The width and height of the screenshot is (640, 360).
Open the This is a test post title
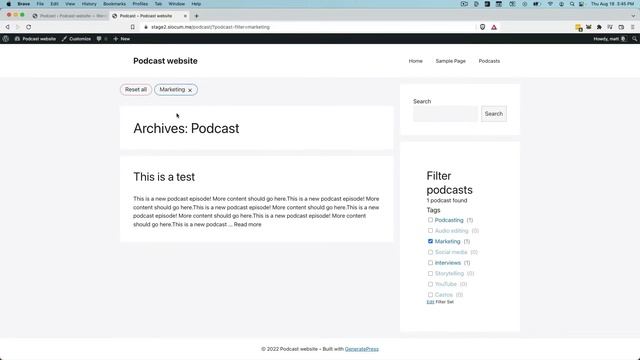(x=164, y=177)
